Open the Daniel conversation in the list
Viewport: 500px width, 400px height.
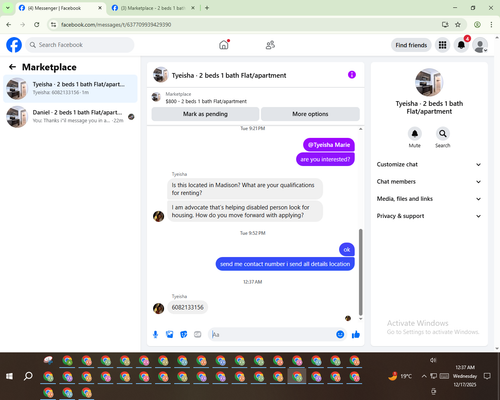70,117
